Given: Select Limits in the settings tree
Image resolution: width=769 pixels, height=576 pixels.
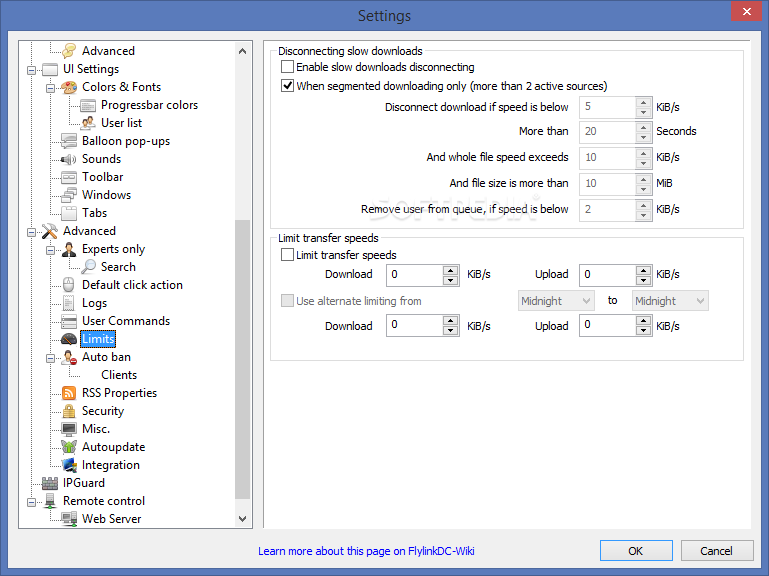Looking at the screenshot, I should pos(98,339).
